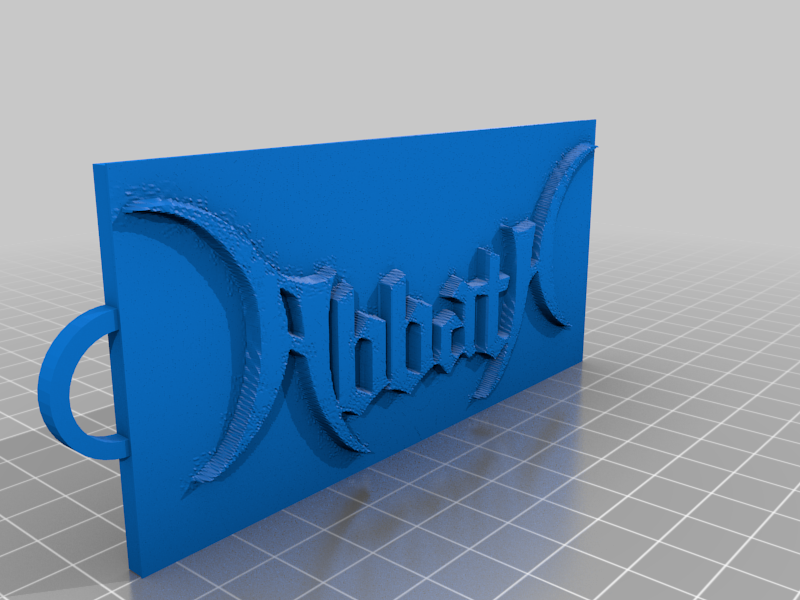
Task: Click the top-right corner of the blue plate
Action: point(594,121)
